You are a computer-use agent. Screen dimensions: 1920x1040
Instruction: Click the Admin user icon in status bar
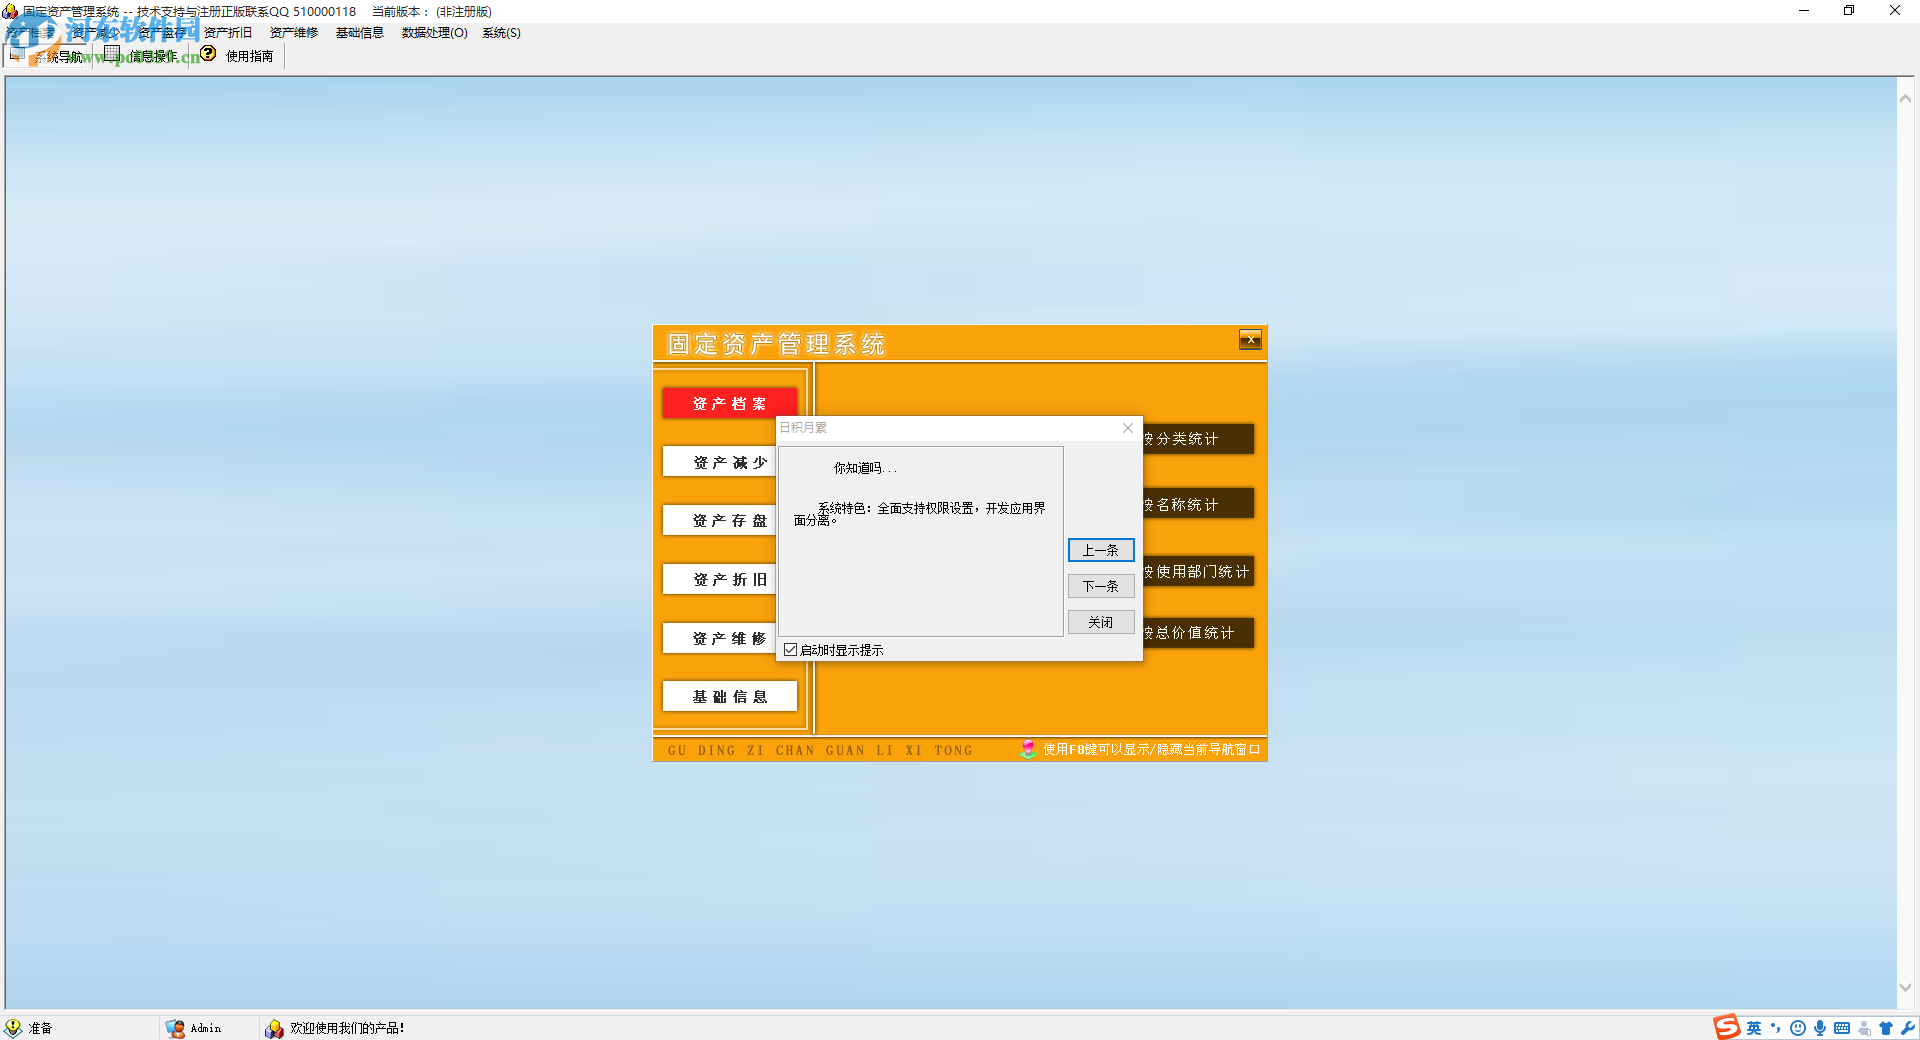coord(175,1028)
